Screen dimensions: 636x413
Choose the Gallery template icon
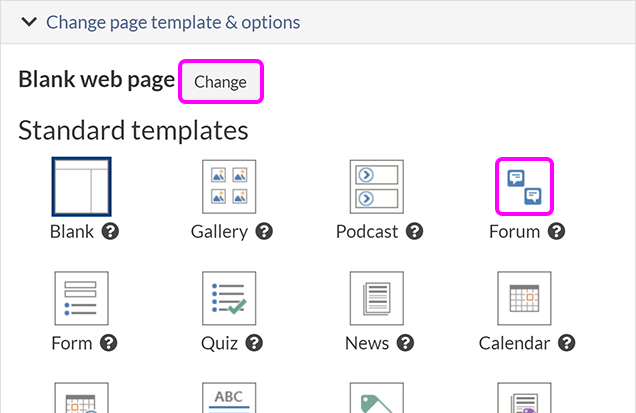click(x=225, y=187)
